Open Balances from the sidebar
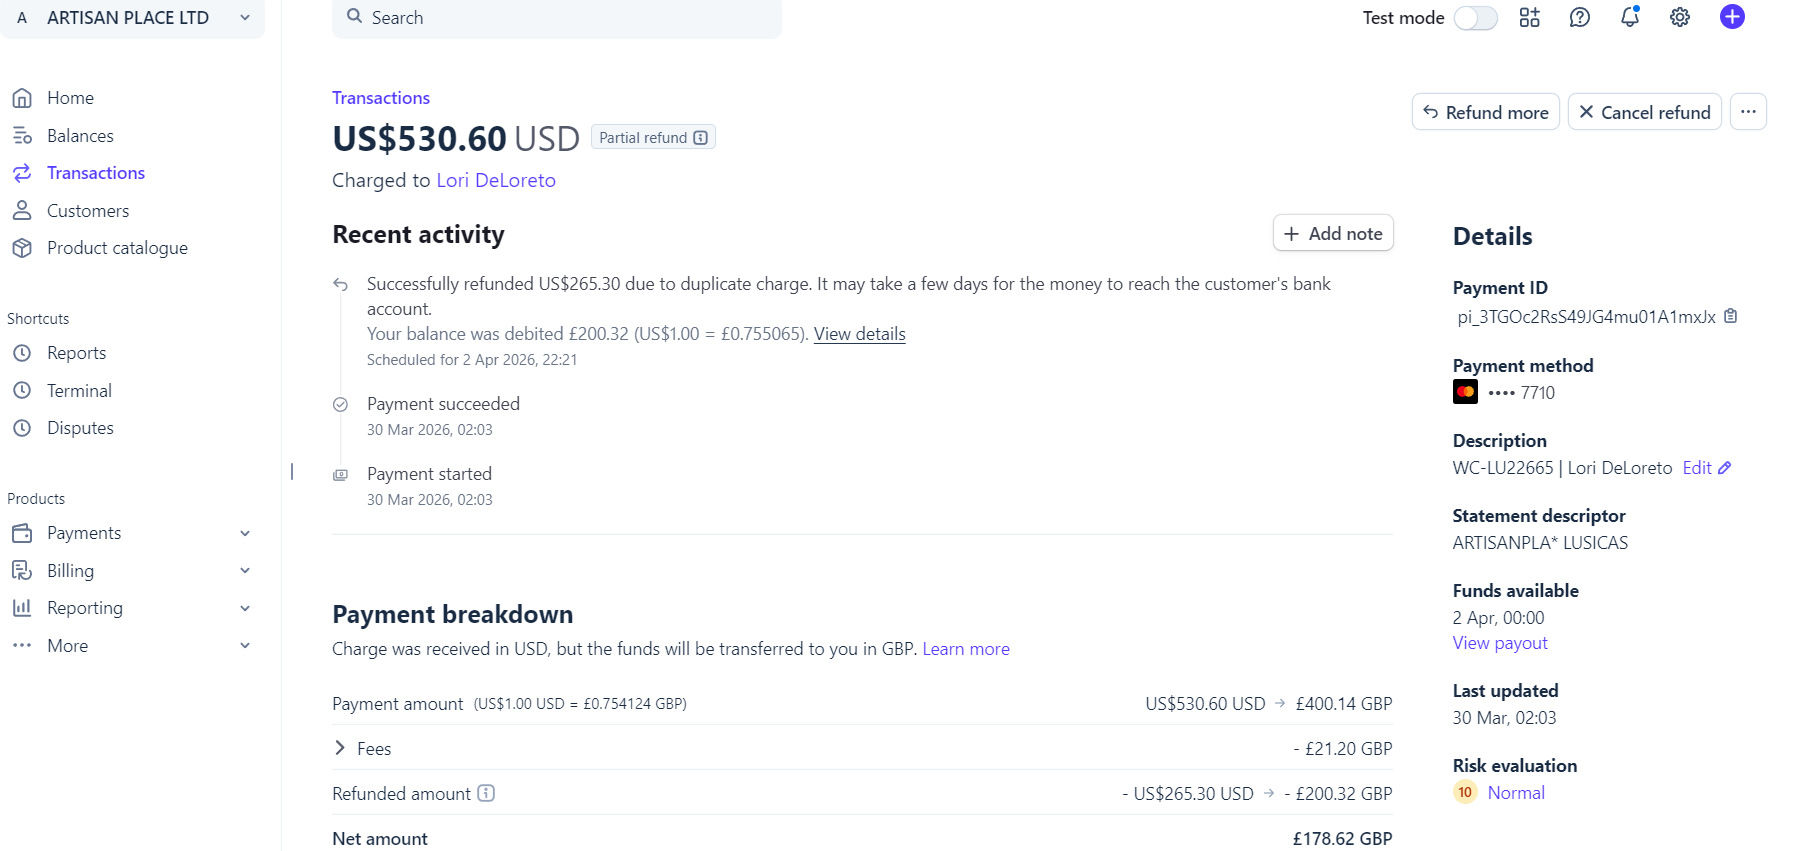1807x851 pixels. (80, 136)
